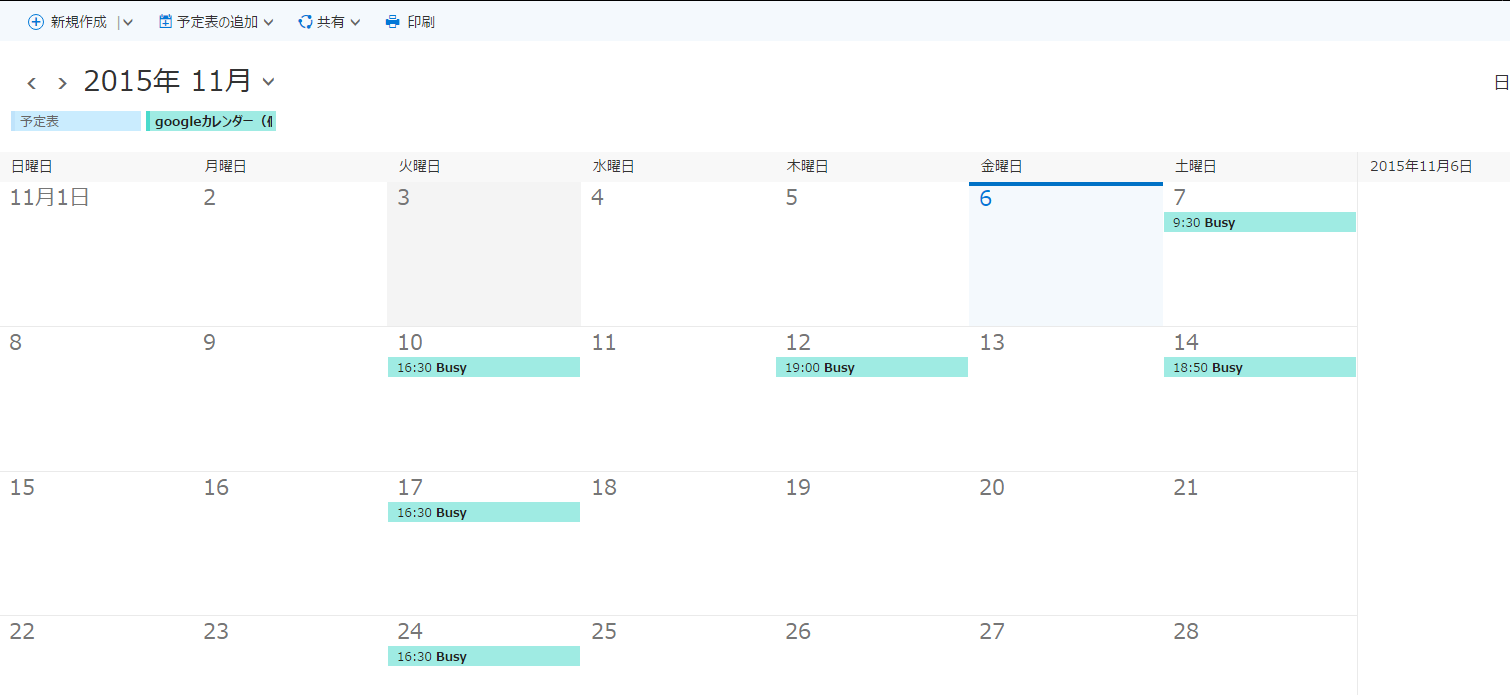Click the 新規作成 plus icon
The image size is (1510, 695).
pos(36,22)
